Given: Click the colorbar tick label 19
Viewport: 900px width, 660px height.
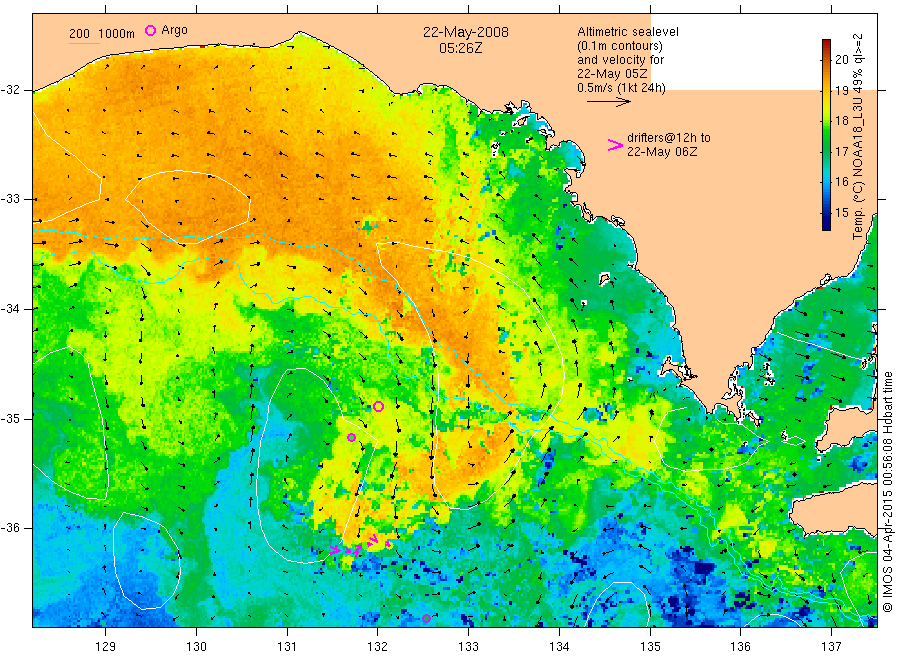Looking at the screenshot, I should pos(841,90).
